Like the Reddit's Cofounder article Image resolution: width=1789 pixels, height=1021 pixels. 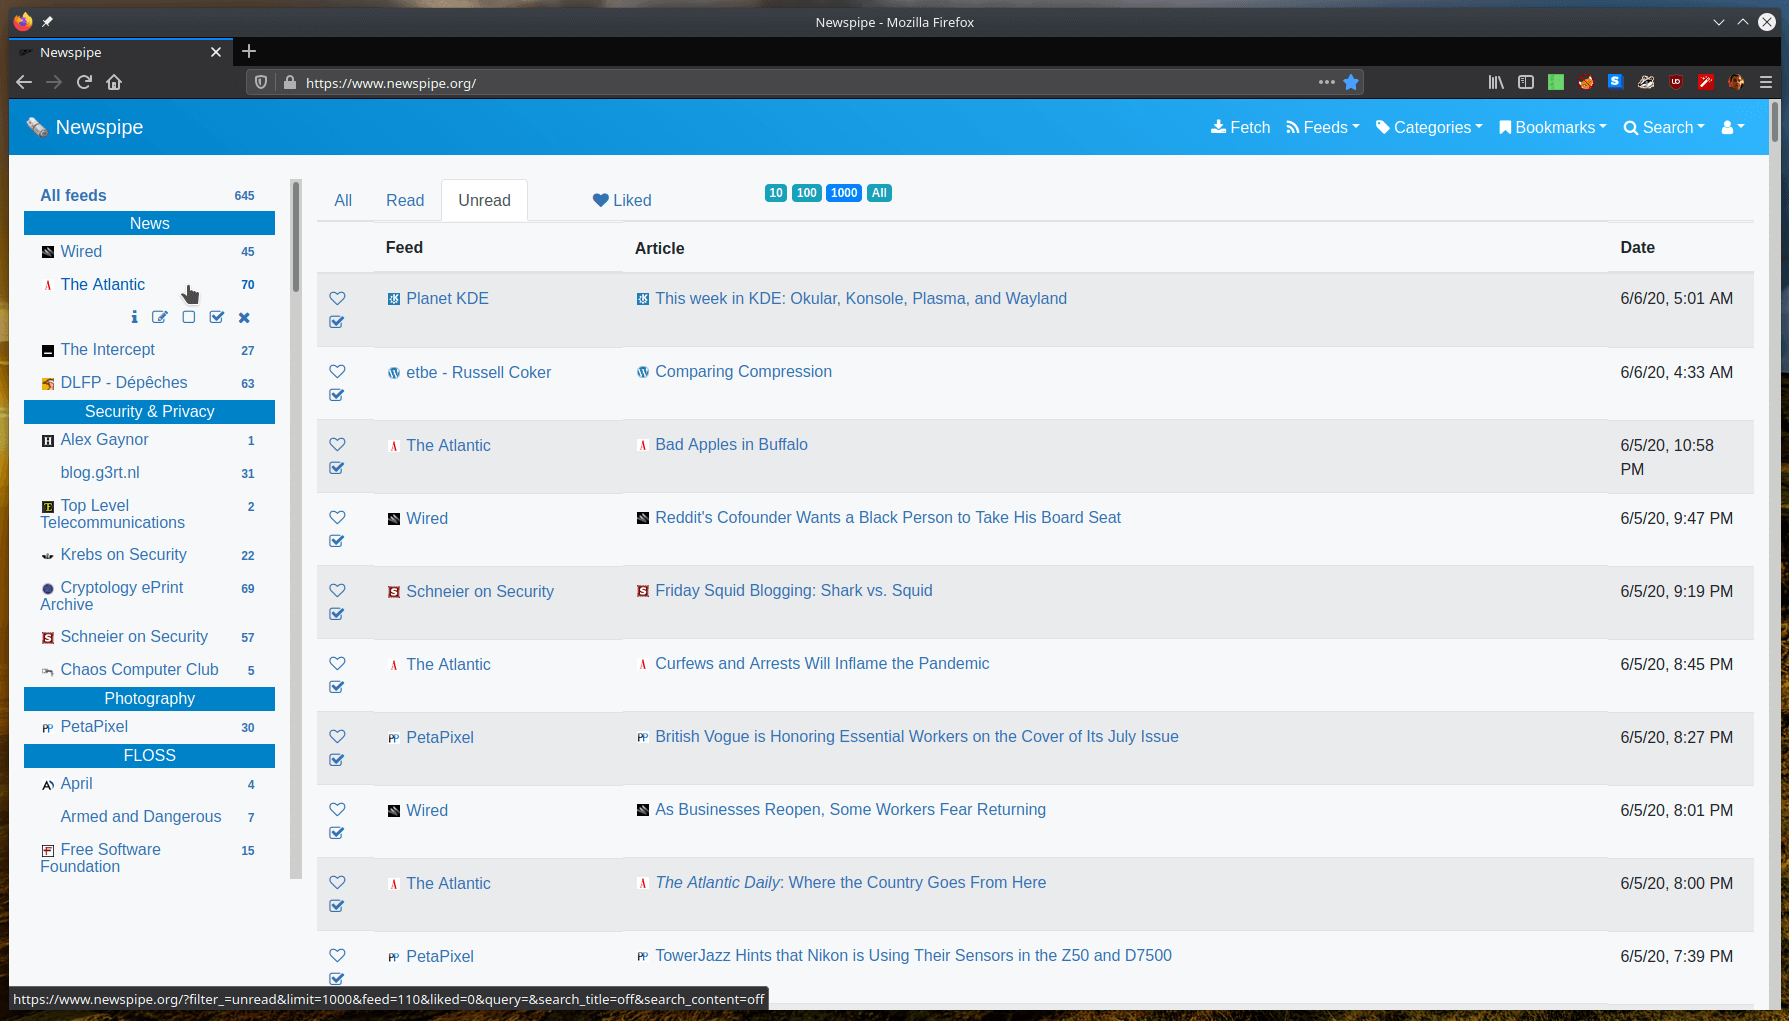(337, 517)
